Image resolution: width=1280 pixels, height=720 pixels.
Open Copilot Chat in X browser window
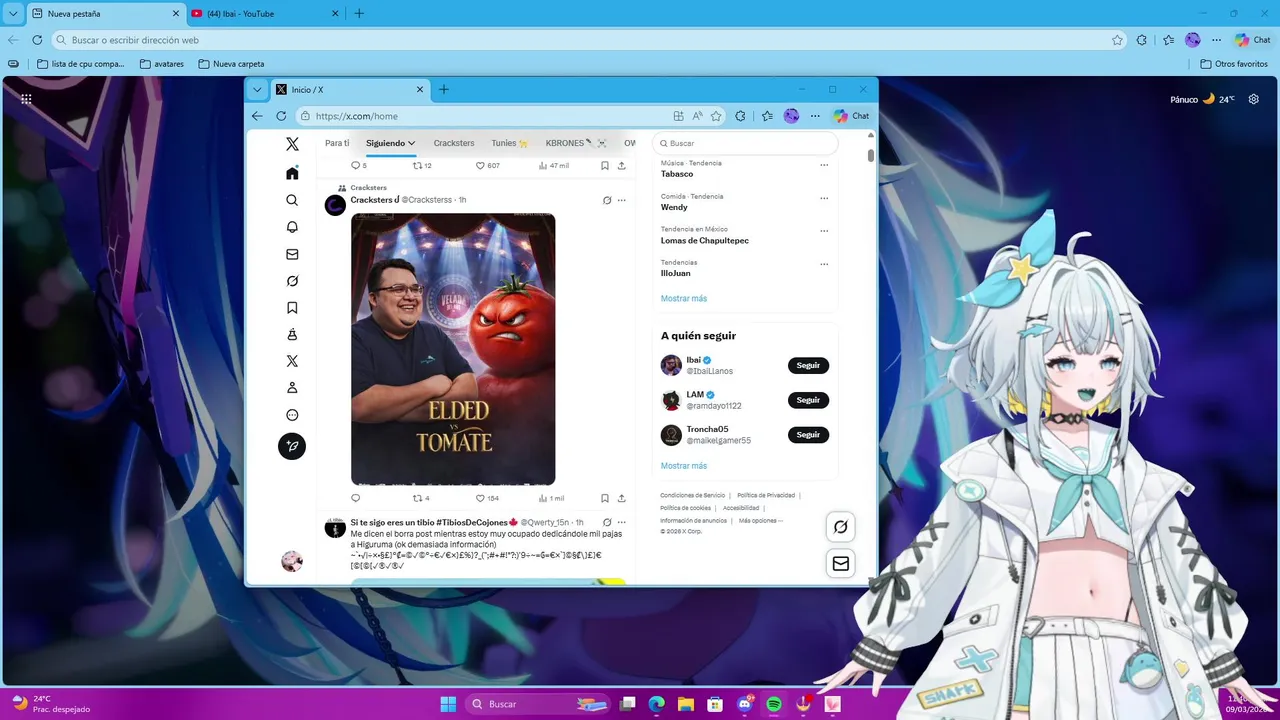[x=851, y=116]
